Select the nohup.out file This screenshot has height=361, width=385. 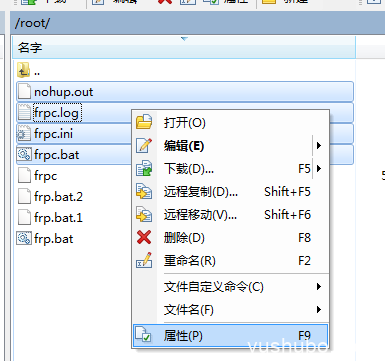(x=185, y=92)
